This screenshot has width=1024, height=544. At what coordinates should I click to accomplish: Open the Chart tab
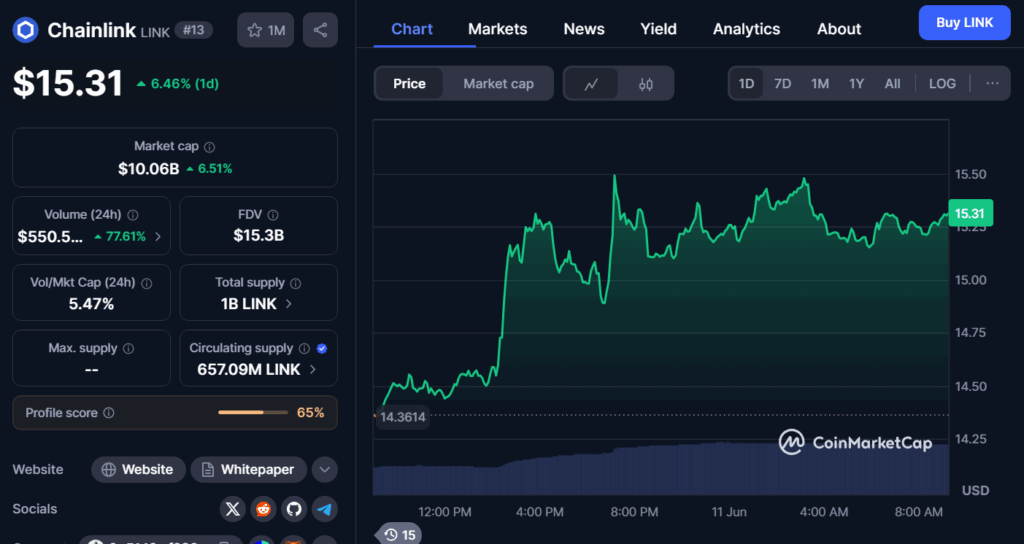click(412, 29)
